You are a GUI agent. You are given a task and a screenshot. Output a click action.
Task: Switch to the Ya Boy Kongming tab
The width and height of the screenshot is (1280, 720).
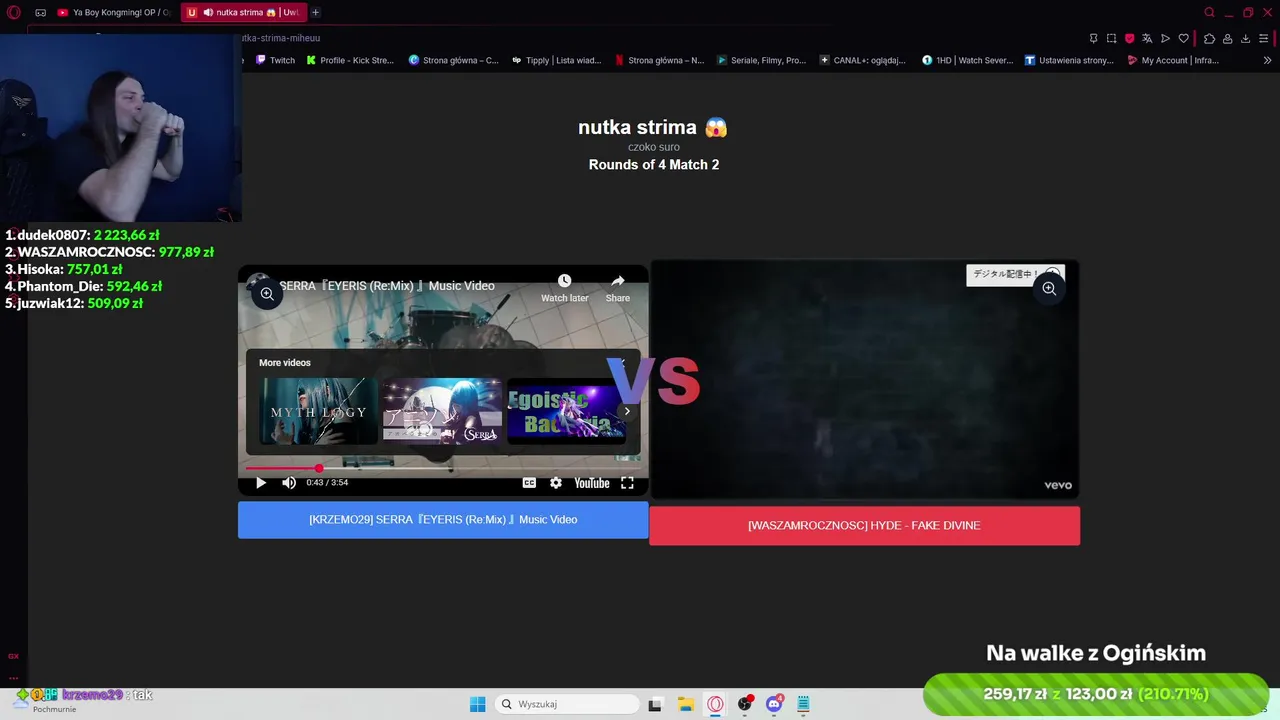[x=114, y=13]
